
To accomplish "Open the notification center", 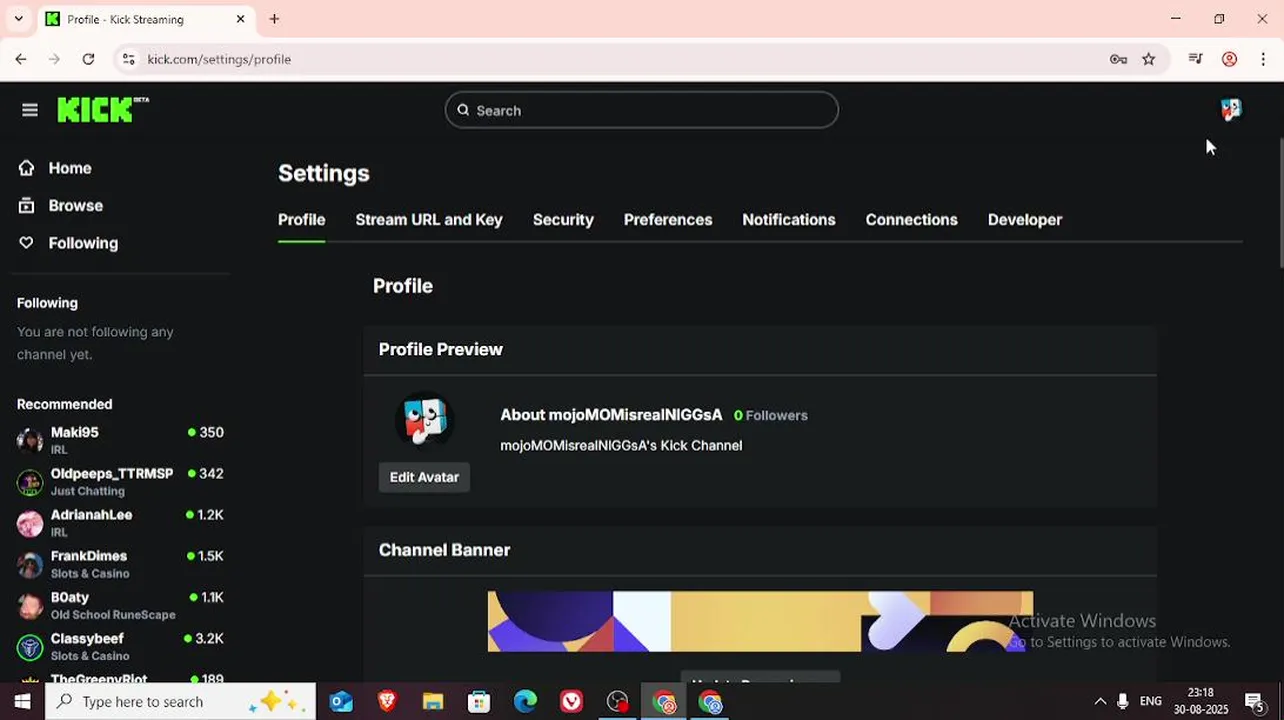I will [1254, 702].
